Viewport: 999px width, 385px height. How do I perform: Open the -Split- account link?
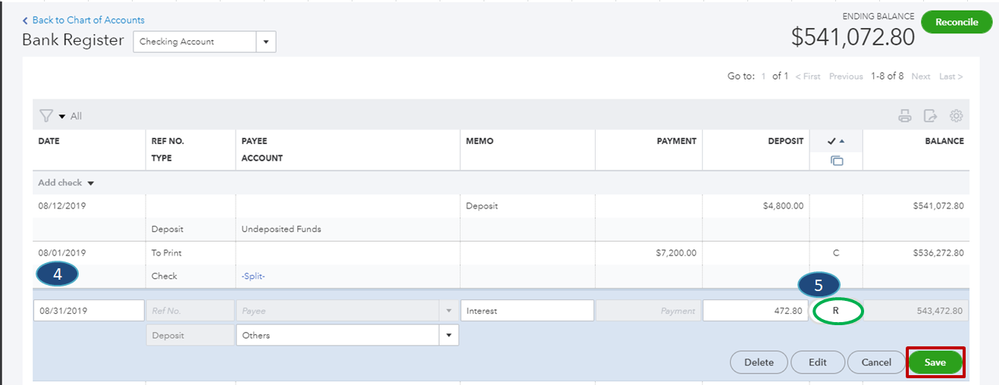pyautogui.click(x=253, y=276)
